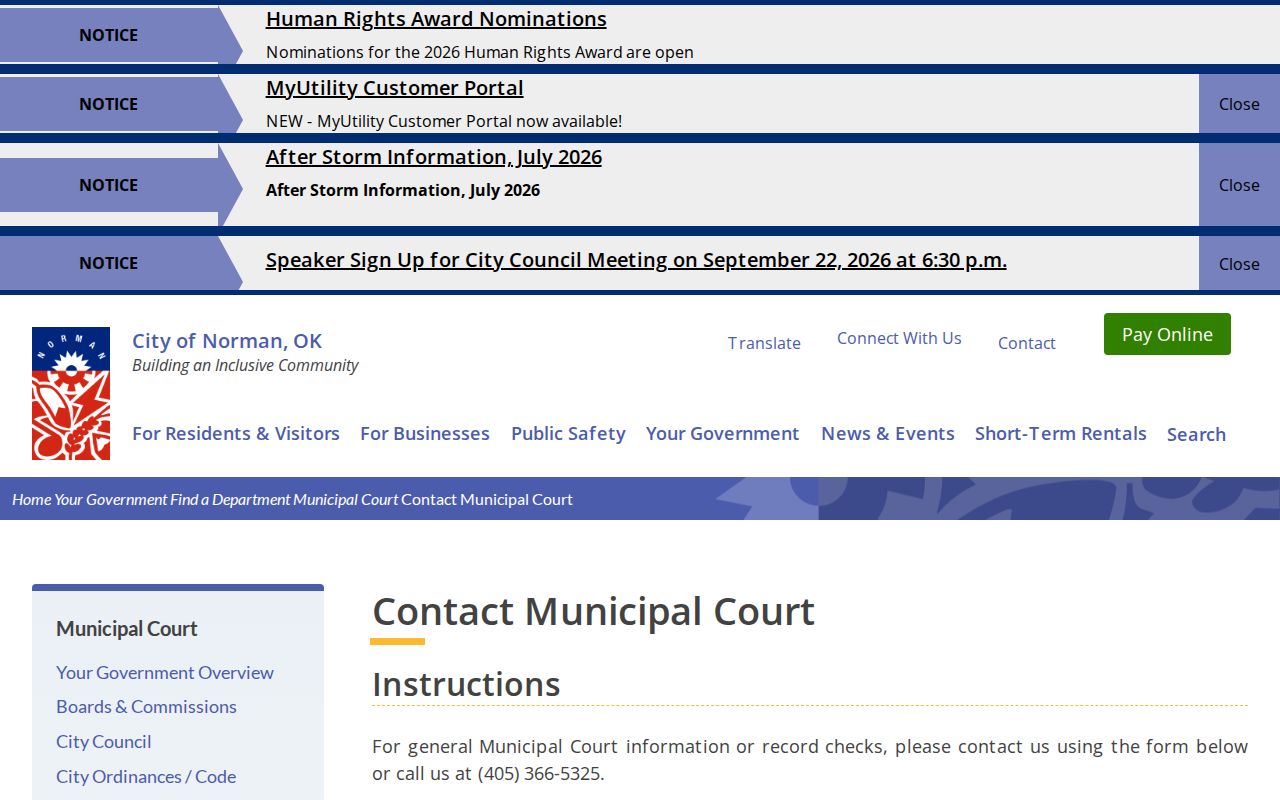This screenshot has width=1280, height=800.
Task: Open City Ordinances / Code sidebar link
Action: tap(146, 777)
